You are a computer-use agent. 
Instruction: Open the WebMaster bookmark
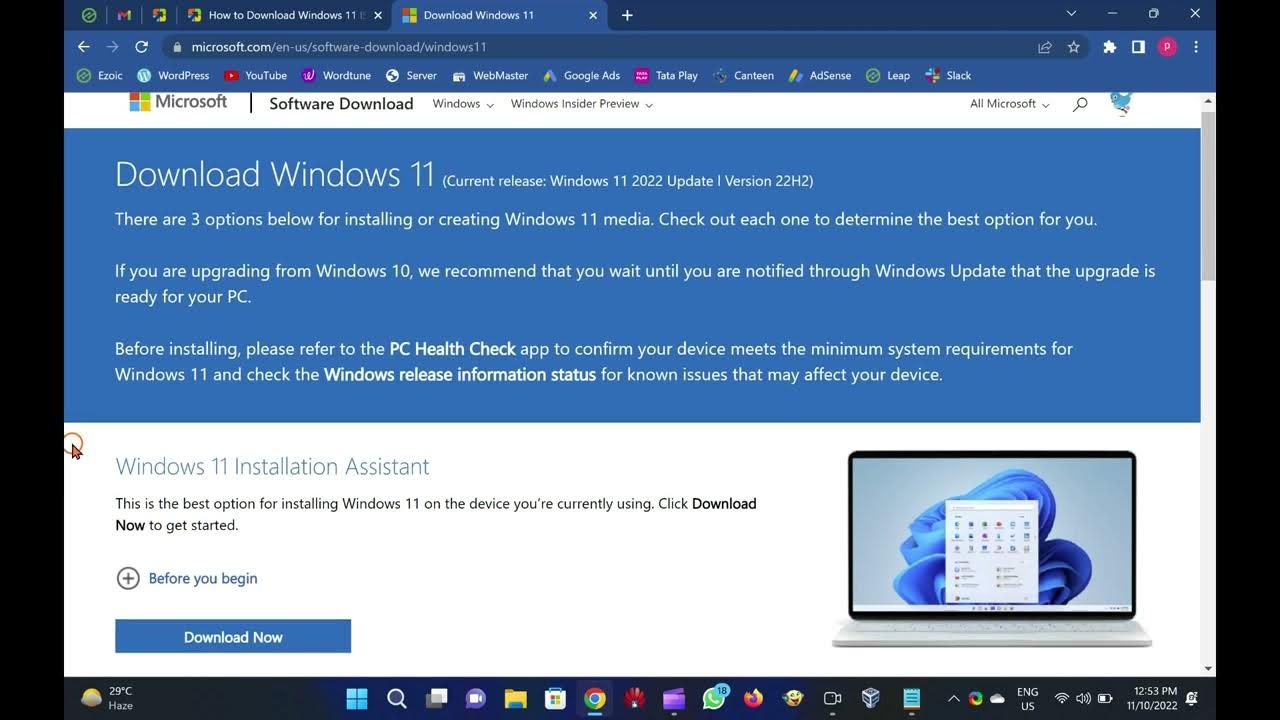[490, 75]
